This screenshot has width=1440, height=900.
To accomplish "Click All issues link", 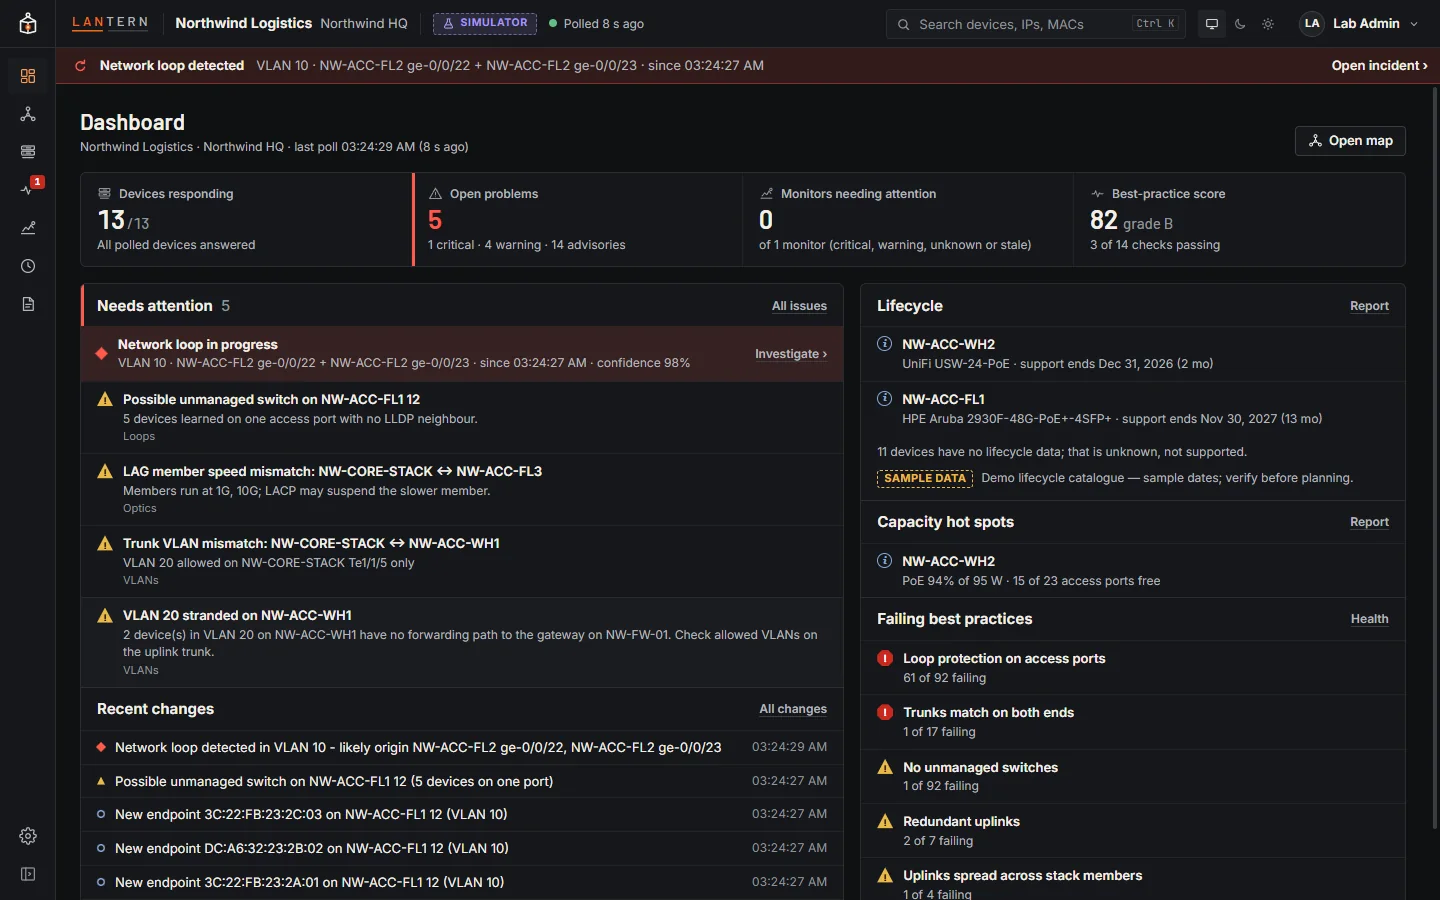I will tap(799, 306).
